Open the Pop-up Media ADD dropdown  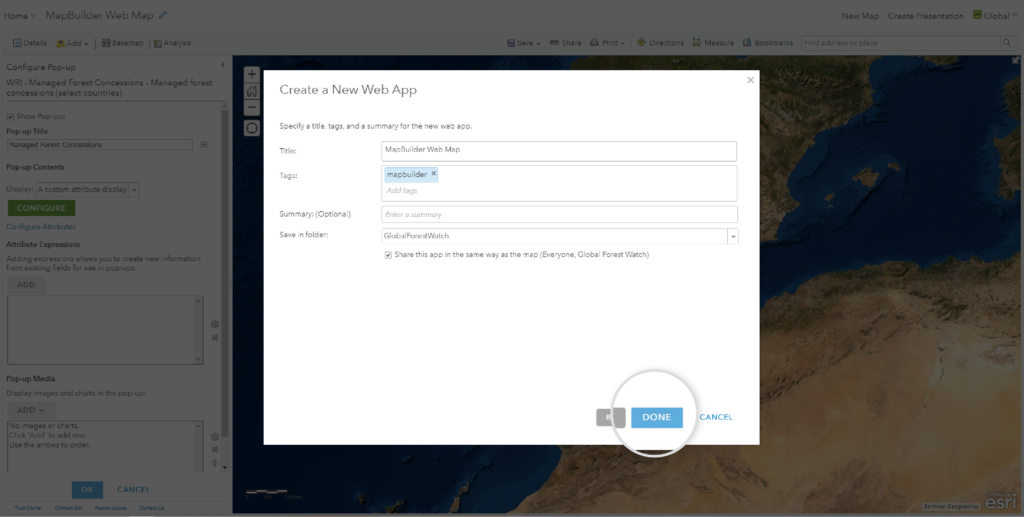tap(31, 411)
